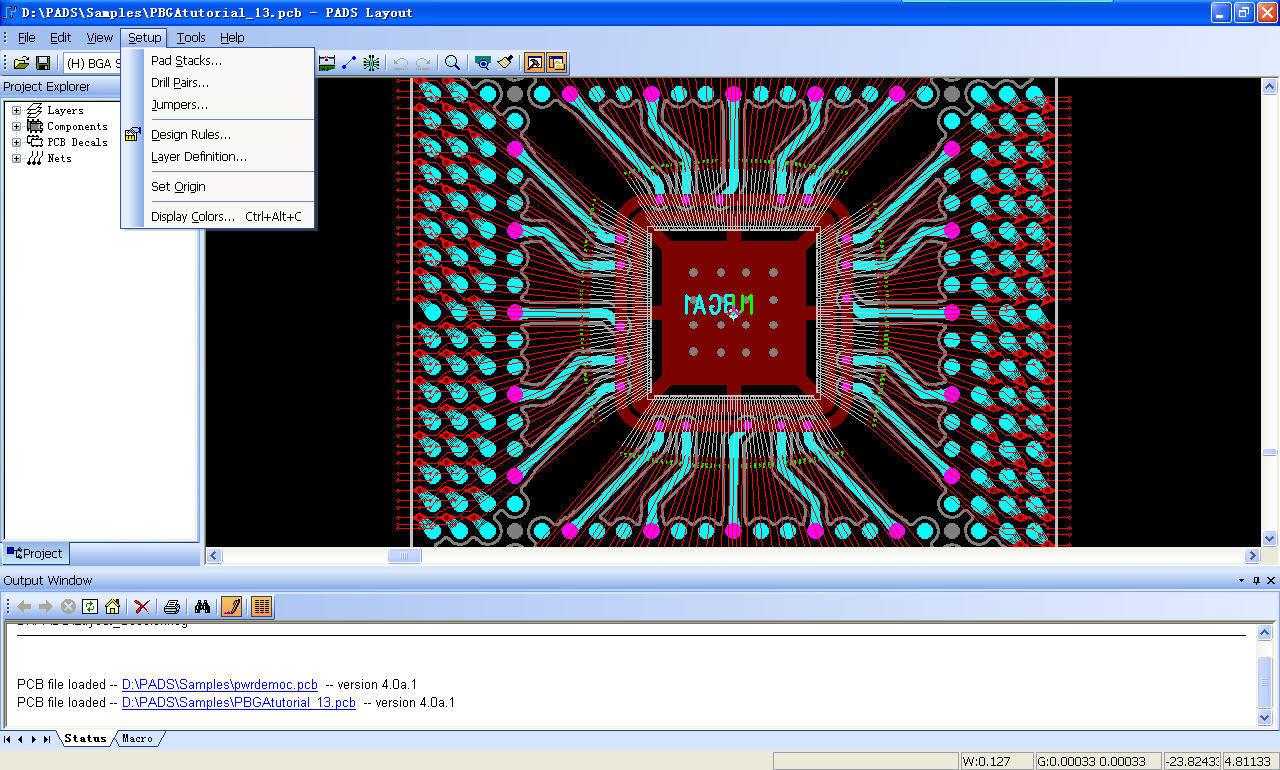Click the Design Rules menu icon
Screen dimensions: 1280x770
point(133,135)
